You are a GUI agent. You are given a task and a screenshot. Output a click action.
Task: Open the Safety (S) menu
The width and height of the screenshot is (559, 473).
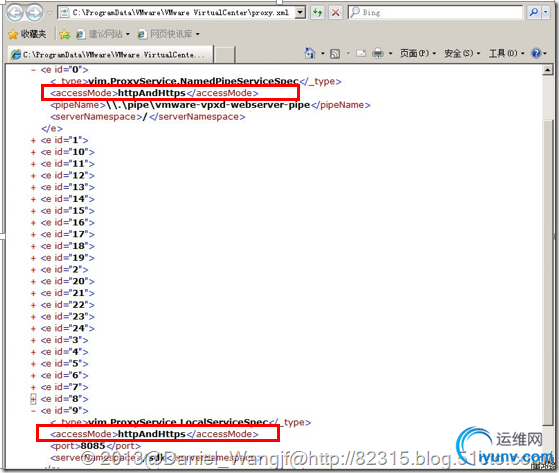(462, 53)
